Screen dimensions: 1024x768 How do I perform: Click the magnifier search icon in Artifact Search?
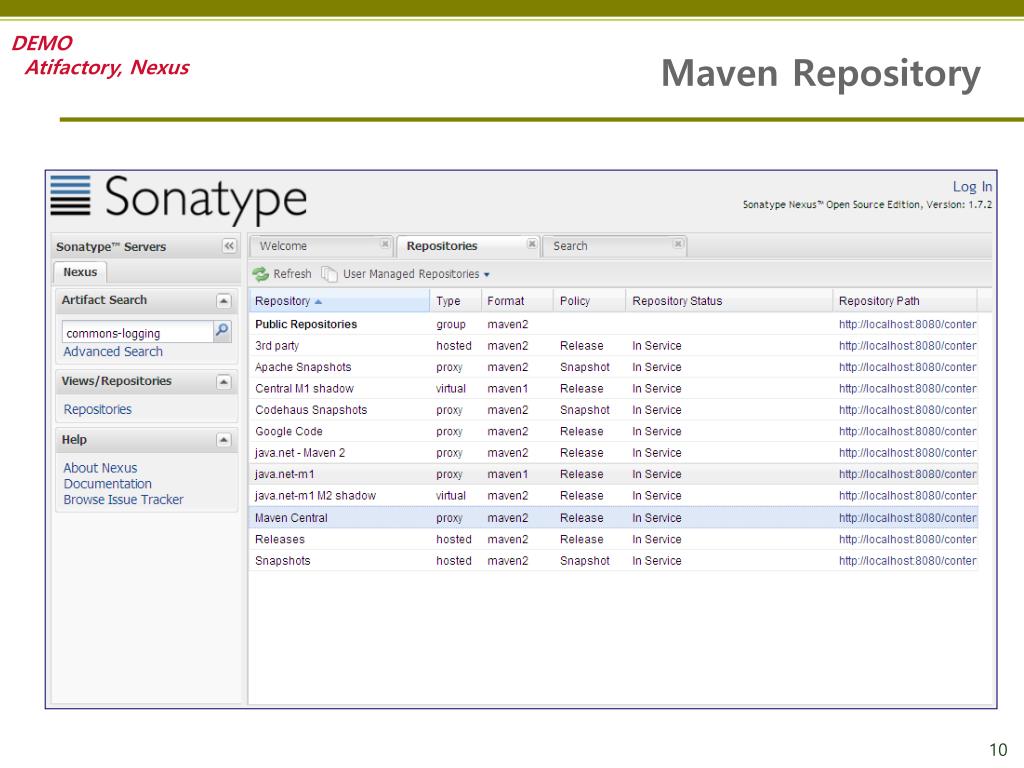tap(222, 331)
